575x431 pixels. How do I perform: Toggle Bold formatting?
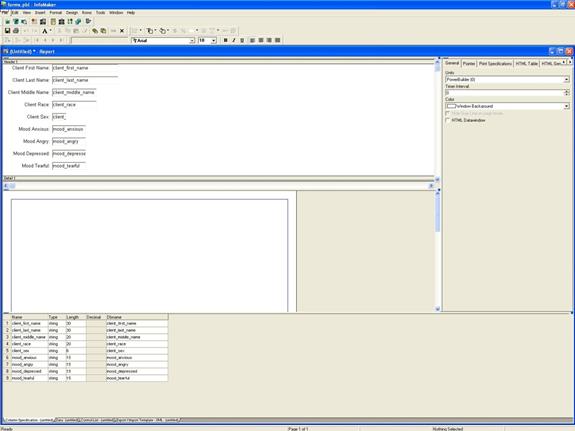point(226,40)
